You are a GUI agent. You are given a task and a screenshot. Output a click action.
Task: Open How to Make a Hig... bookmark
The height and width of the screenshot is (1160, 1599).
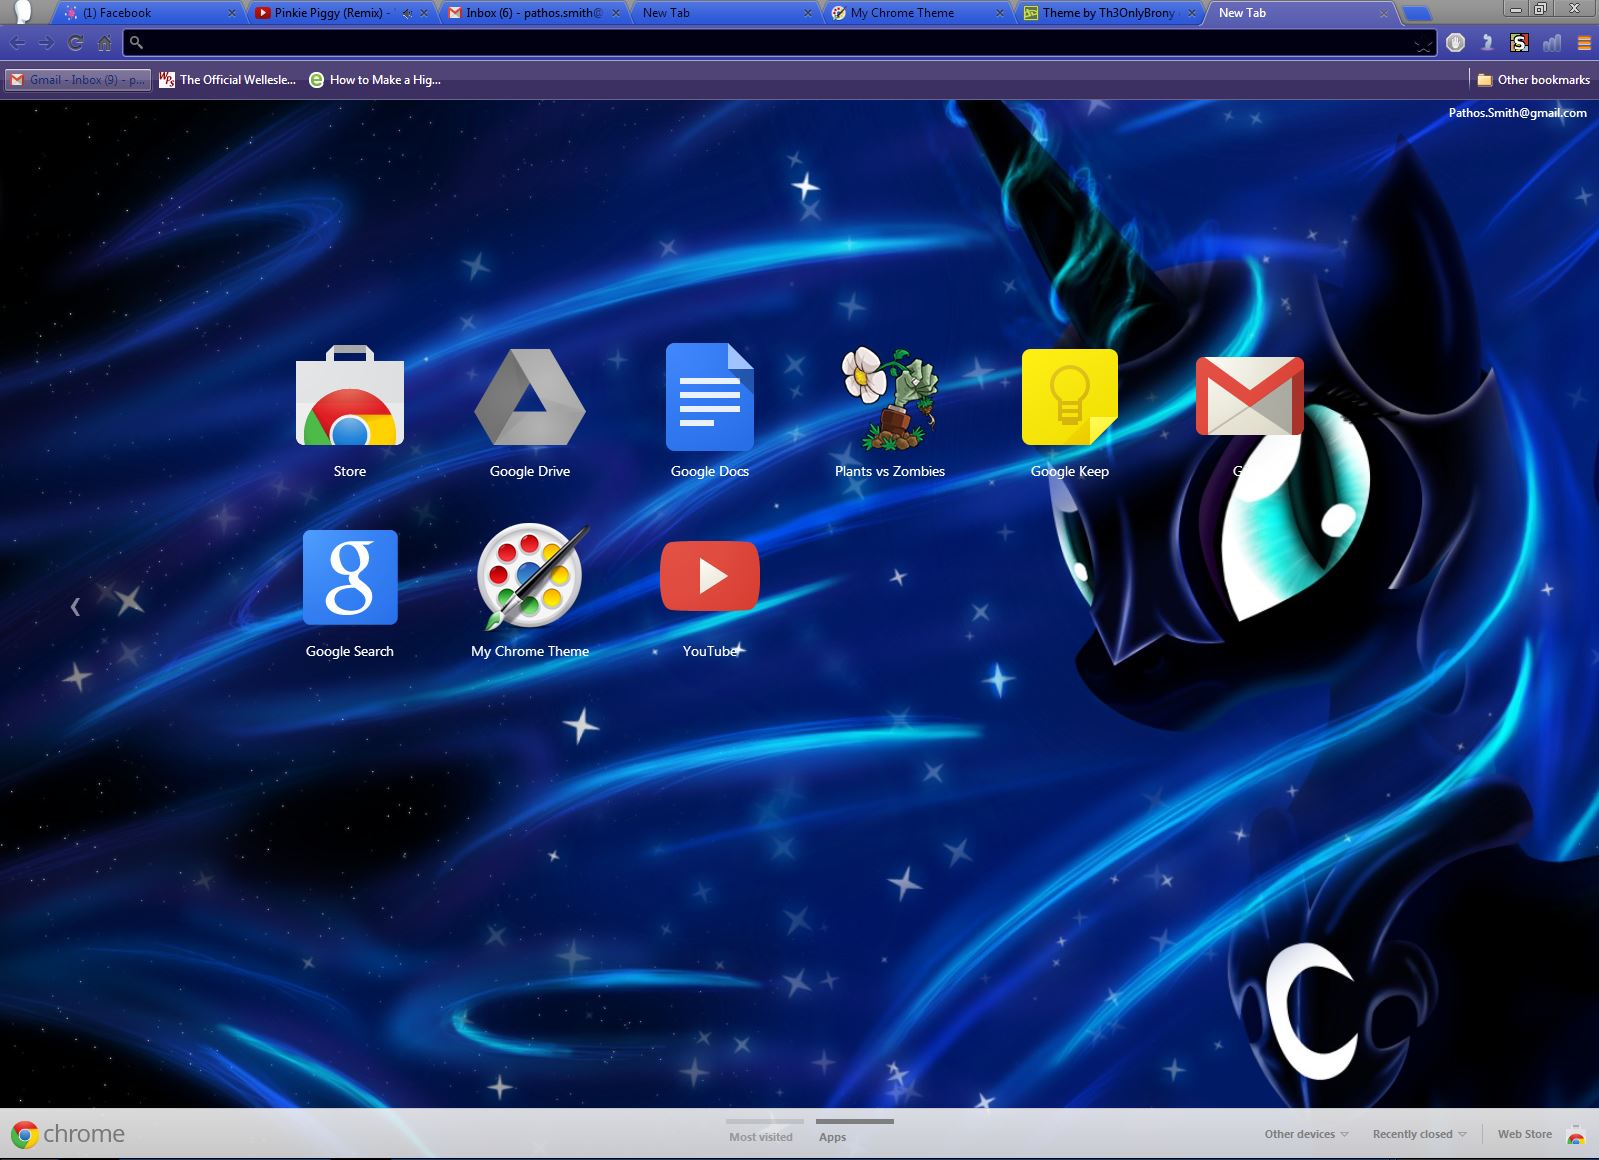(375, 80)
